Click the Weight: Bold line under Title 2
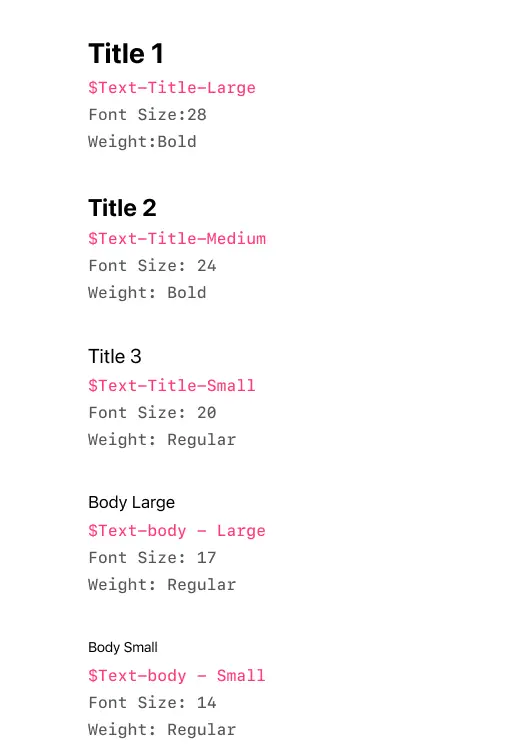This screenshot has width=529, height=750. (147, 292)
